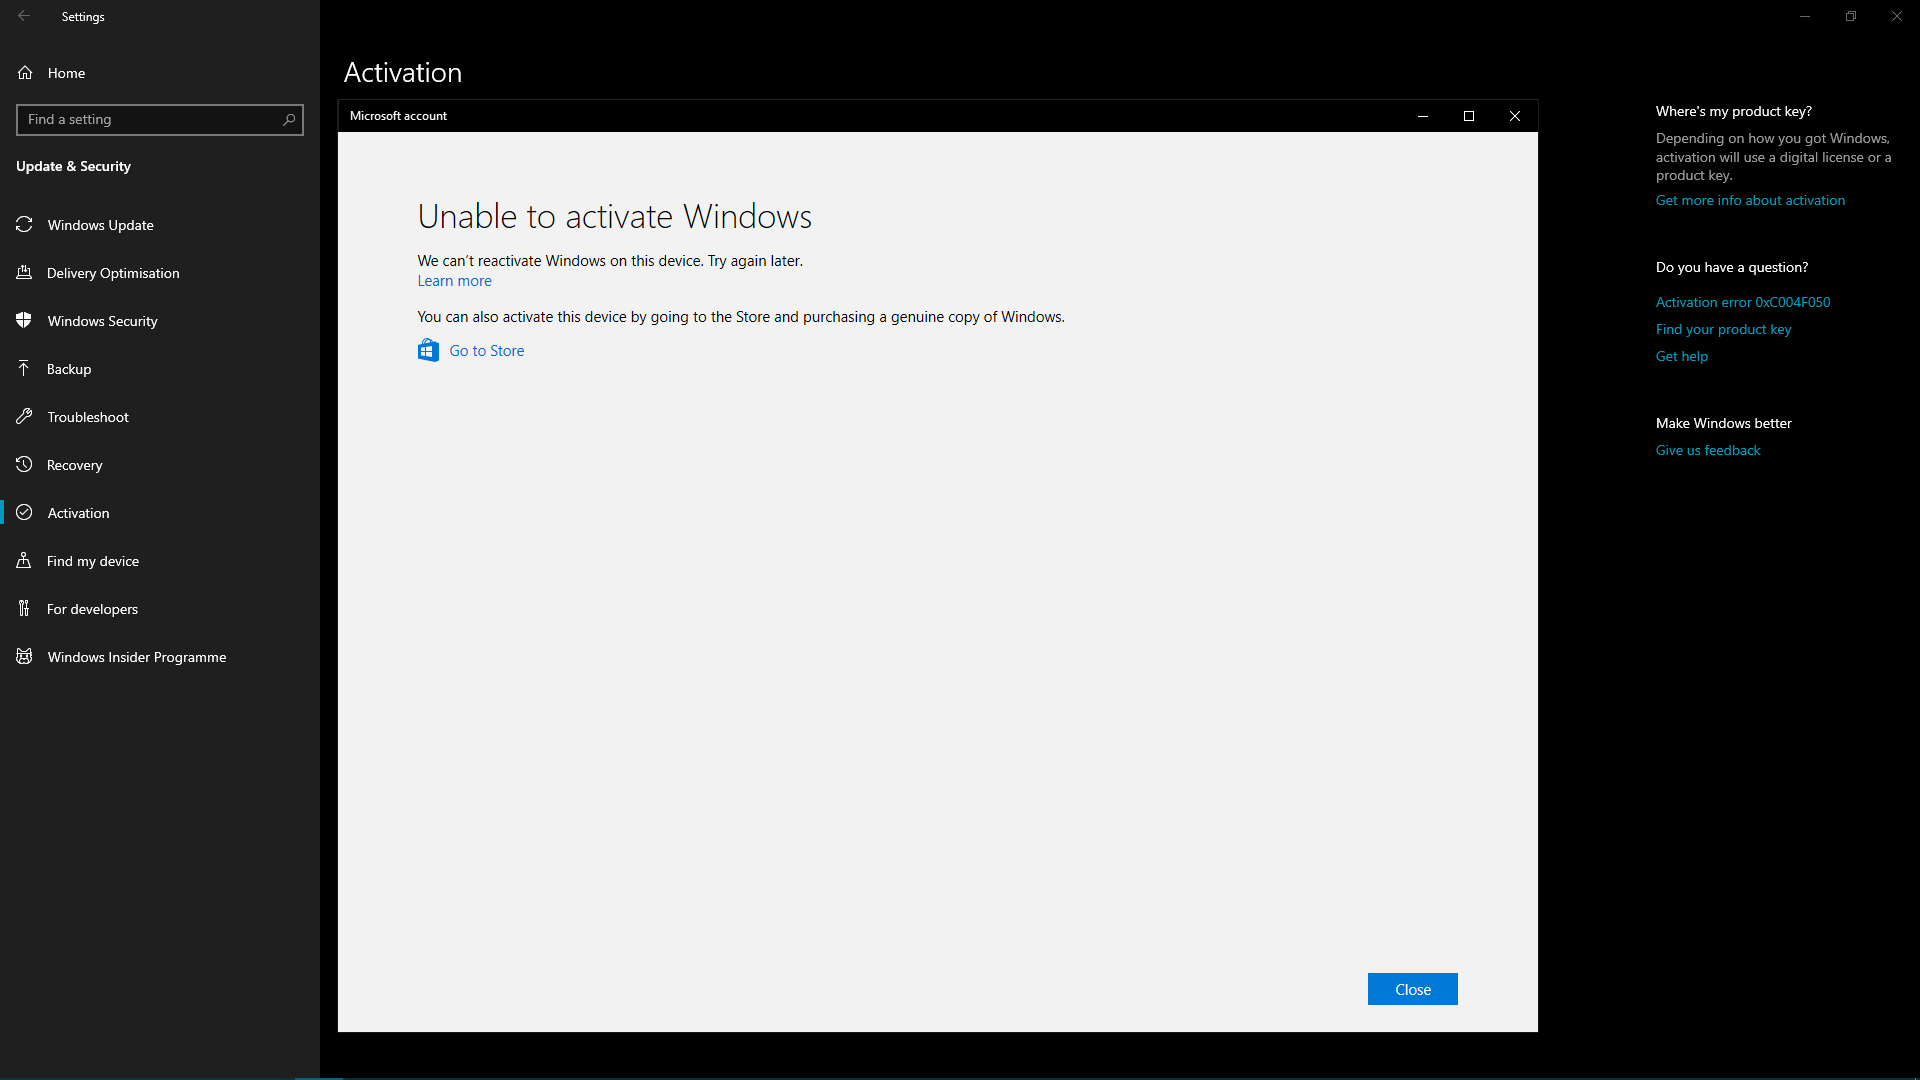Click Give us feedback link
Screen dimensions: 1920x1080
[x=1707, y=450]
